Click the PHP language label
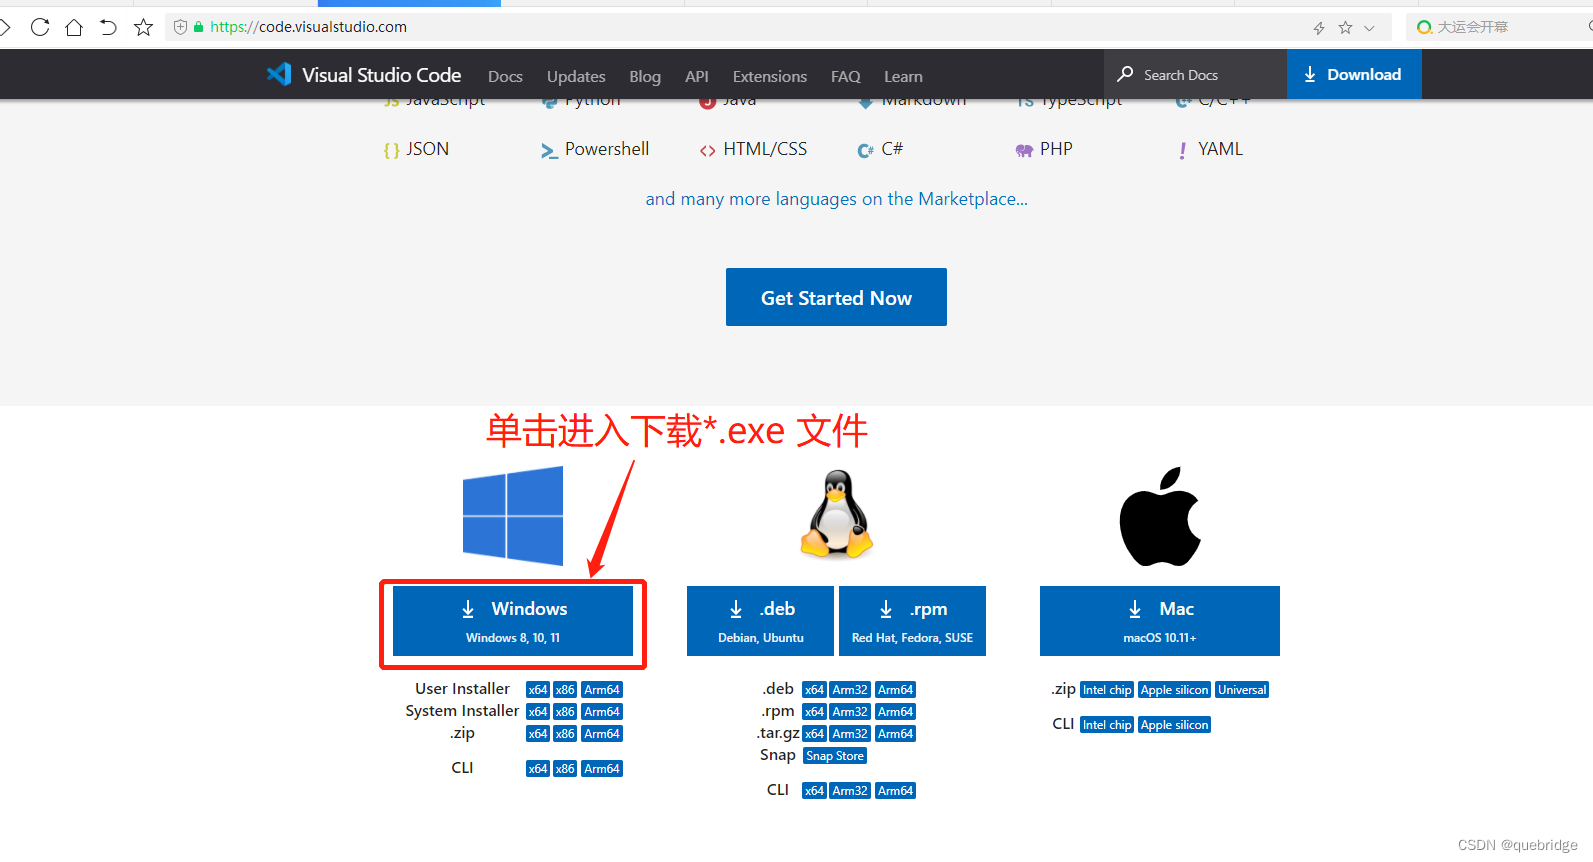Image resolution: width=1593 pixels, height=862 pixels. [1056, 149]
